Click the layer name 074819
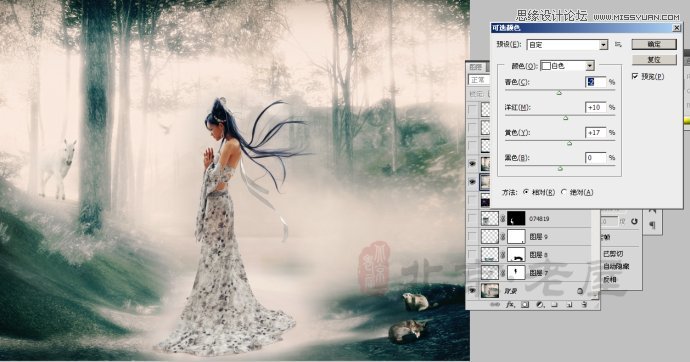The height and width of the screenshot is (362, 690). 539,219
